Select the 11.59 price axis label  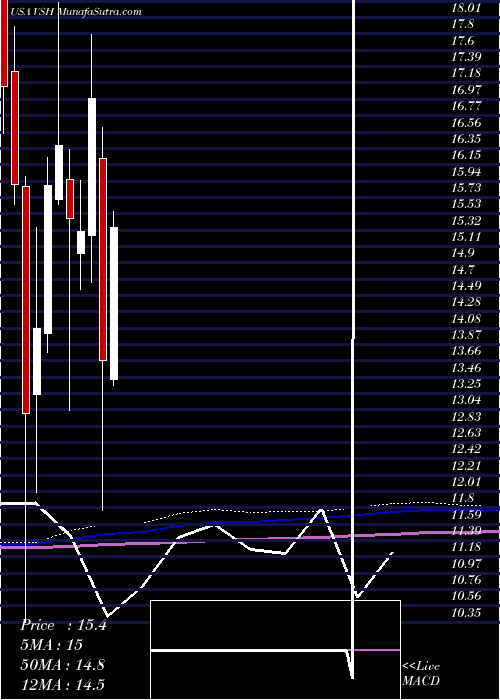coord(466,514)
